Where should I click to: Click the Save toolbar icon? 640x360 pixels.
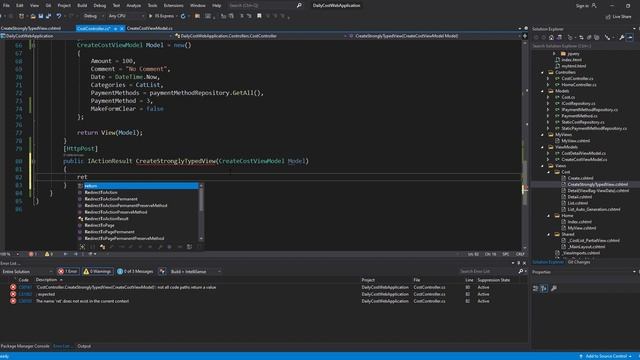pos(41,16)
